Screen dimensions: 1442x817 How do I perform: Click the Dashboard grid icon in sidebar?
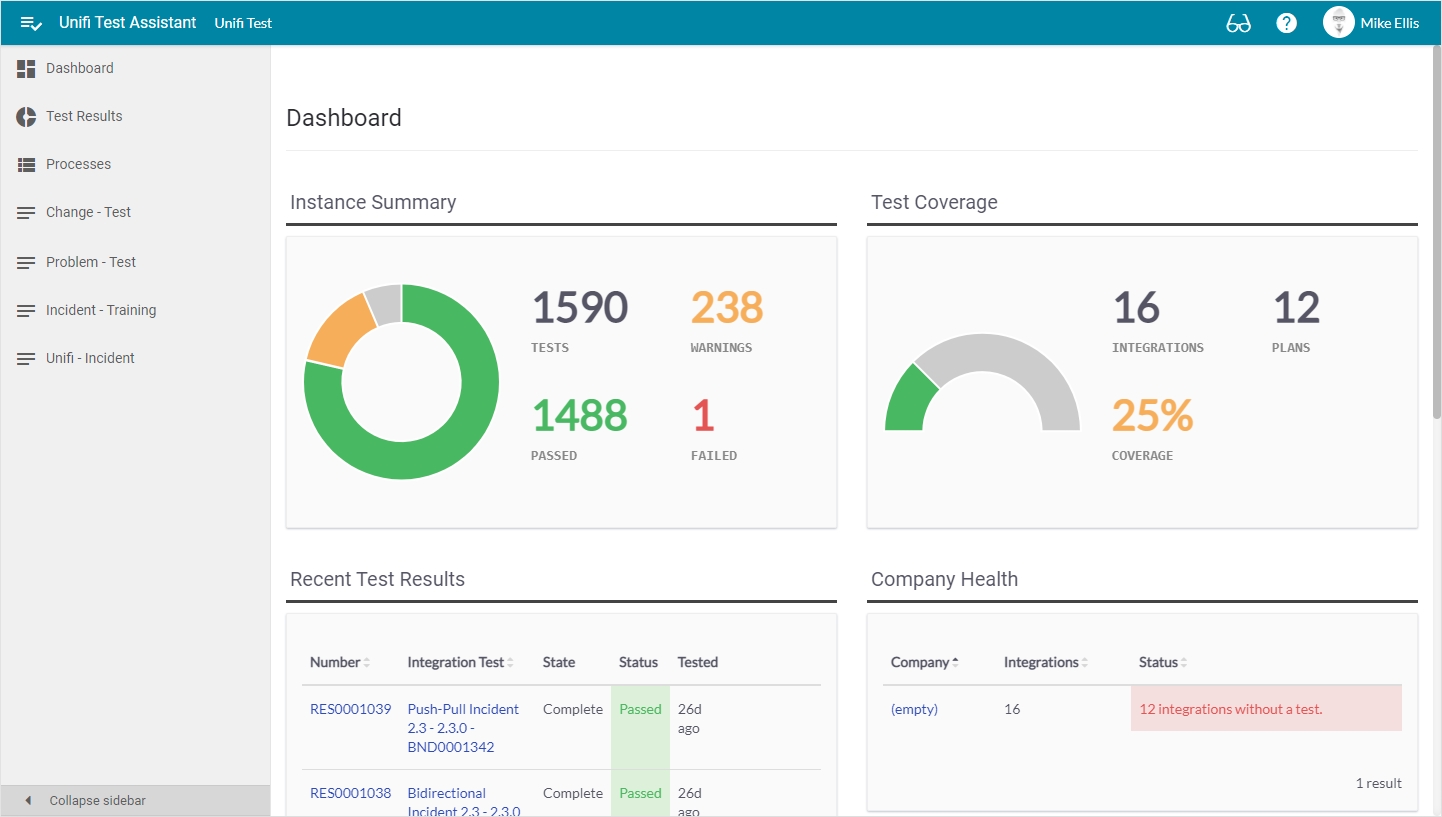pos(26,68)
